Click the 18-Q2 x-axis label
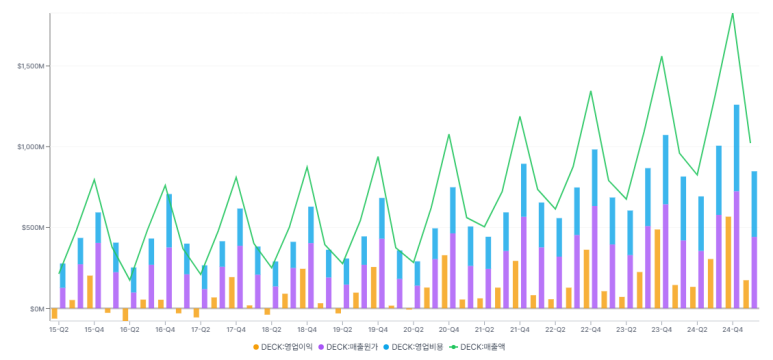 coord(272,329)
